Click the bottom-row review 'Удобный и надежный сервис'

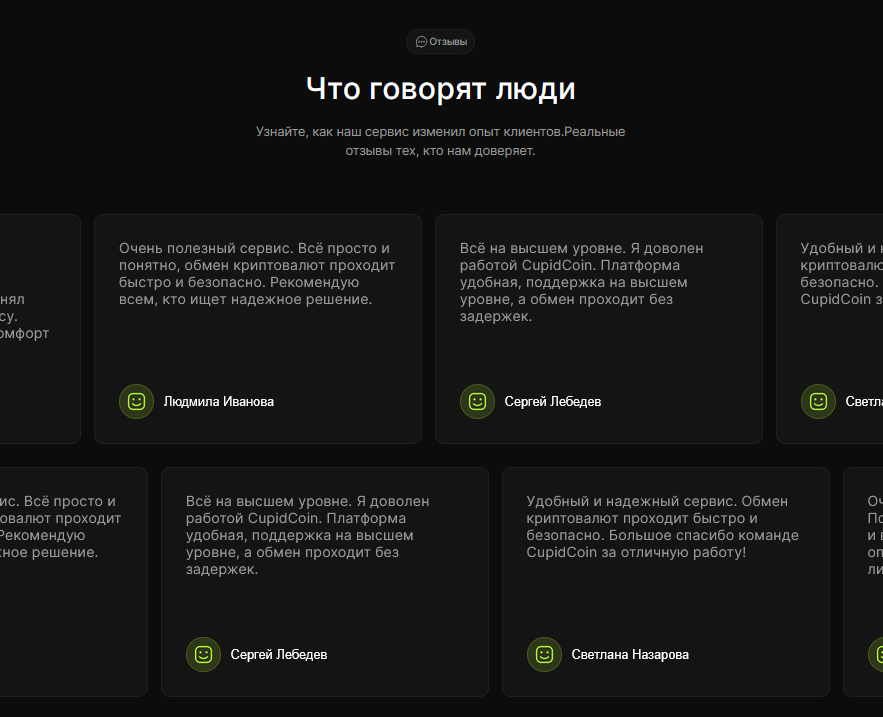click(662, 526)
